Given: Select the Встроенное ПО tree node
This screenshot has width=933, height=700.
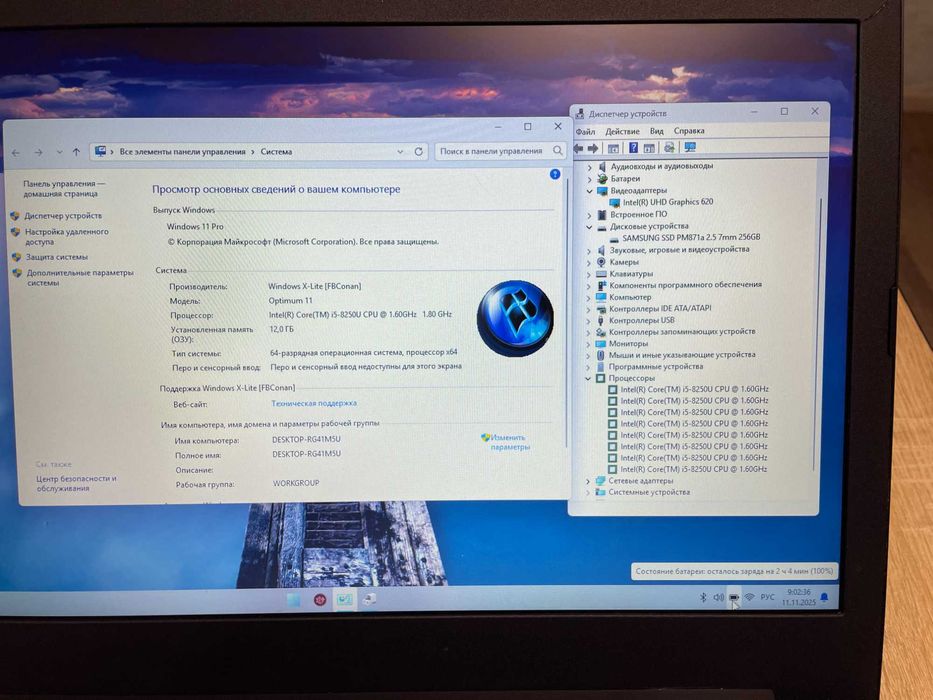Looking at the screenshot, I should click(638, 214).
